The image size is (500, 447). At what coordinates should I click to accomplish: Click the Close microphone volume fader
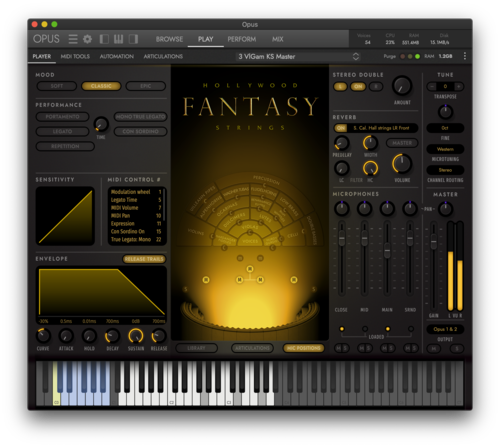[341, 239]
